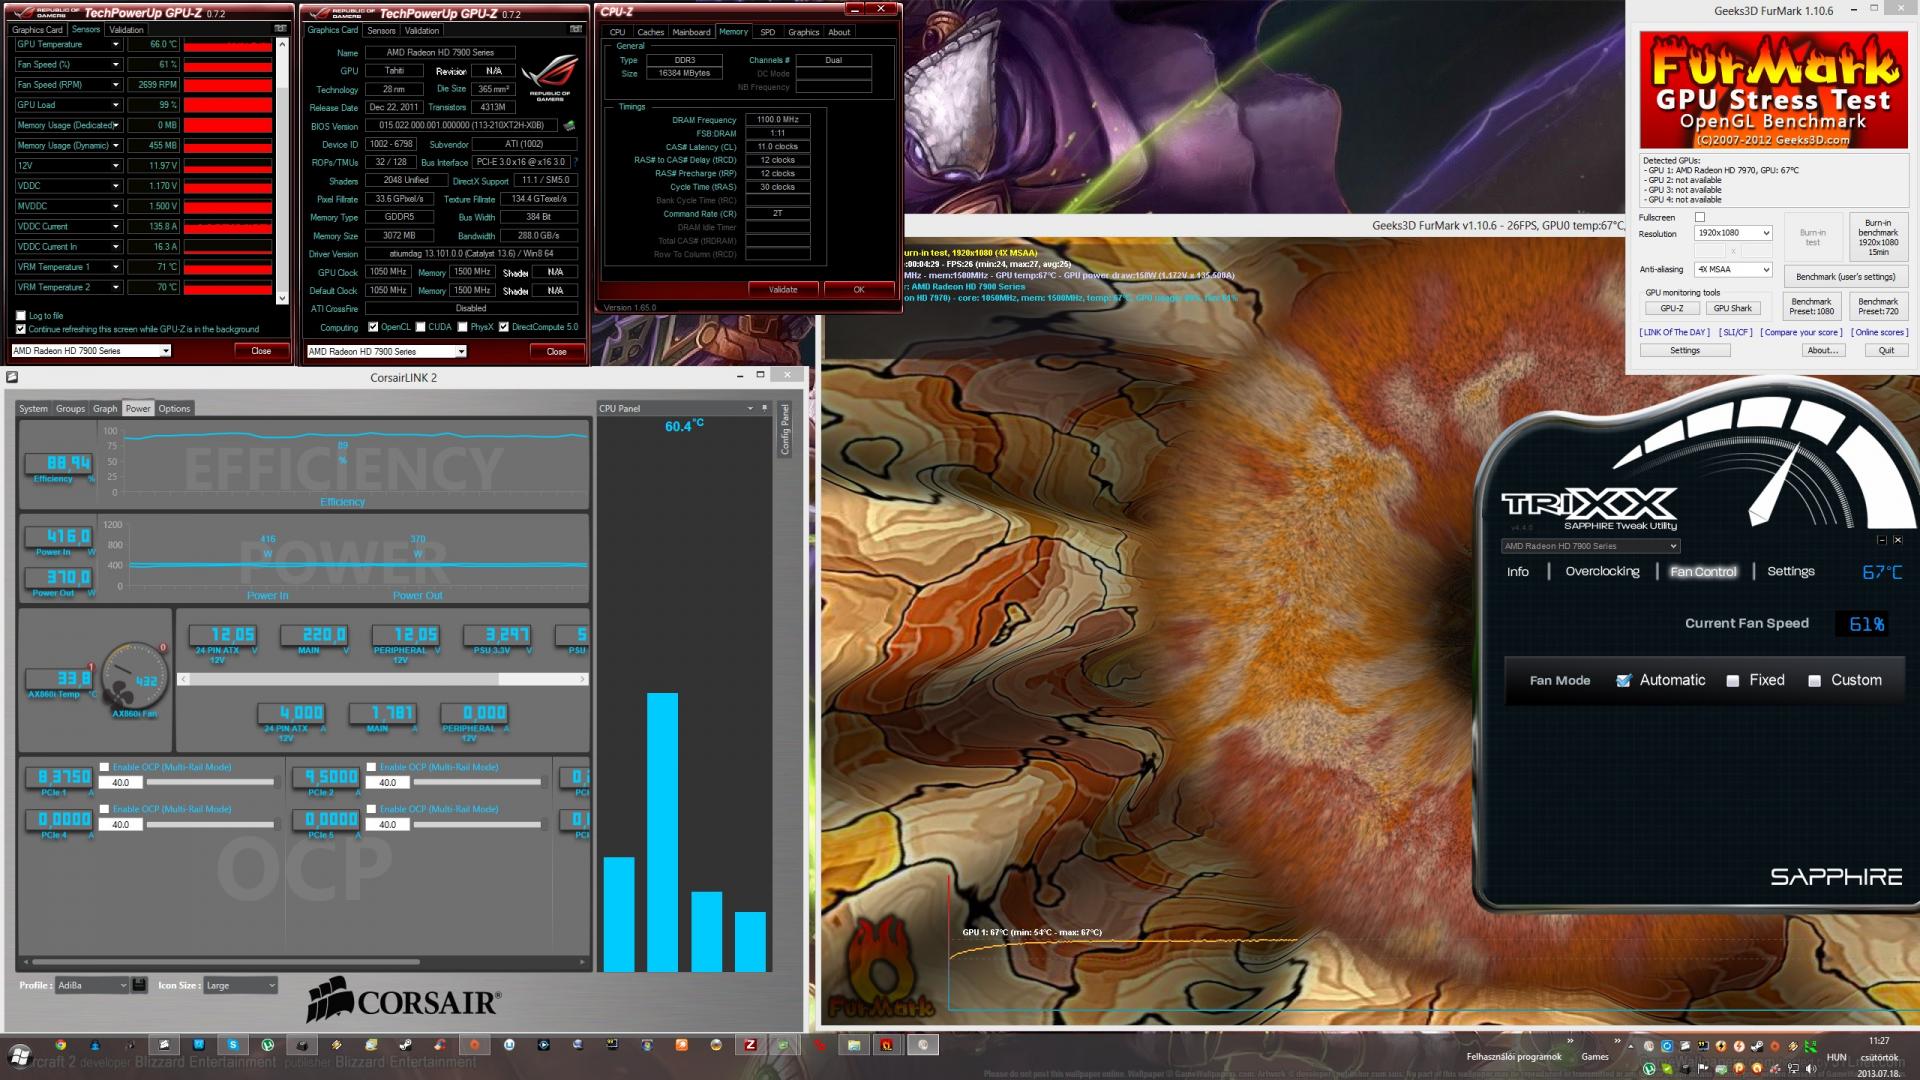The height and width of the screenshot is (1080, 1920).
Task: Enable OCP Multi-Rail Mode for PCIe 1
Action: pos(104,767)
